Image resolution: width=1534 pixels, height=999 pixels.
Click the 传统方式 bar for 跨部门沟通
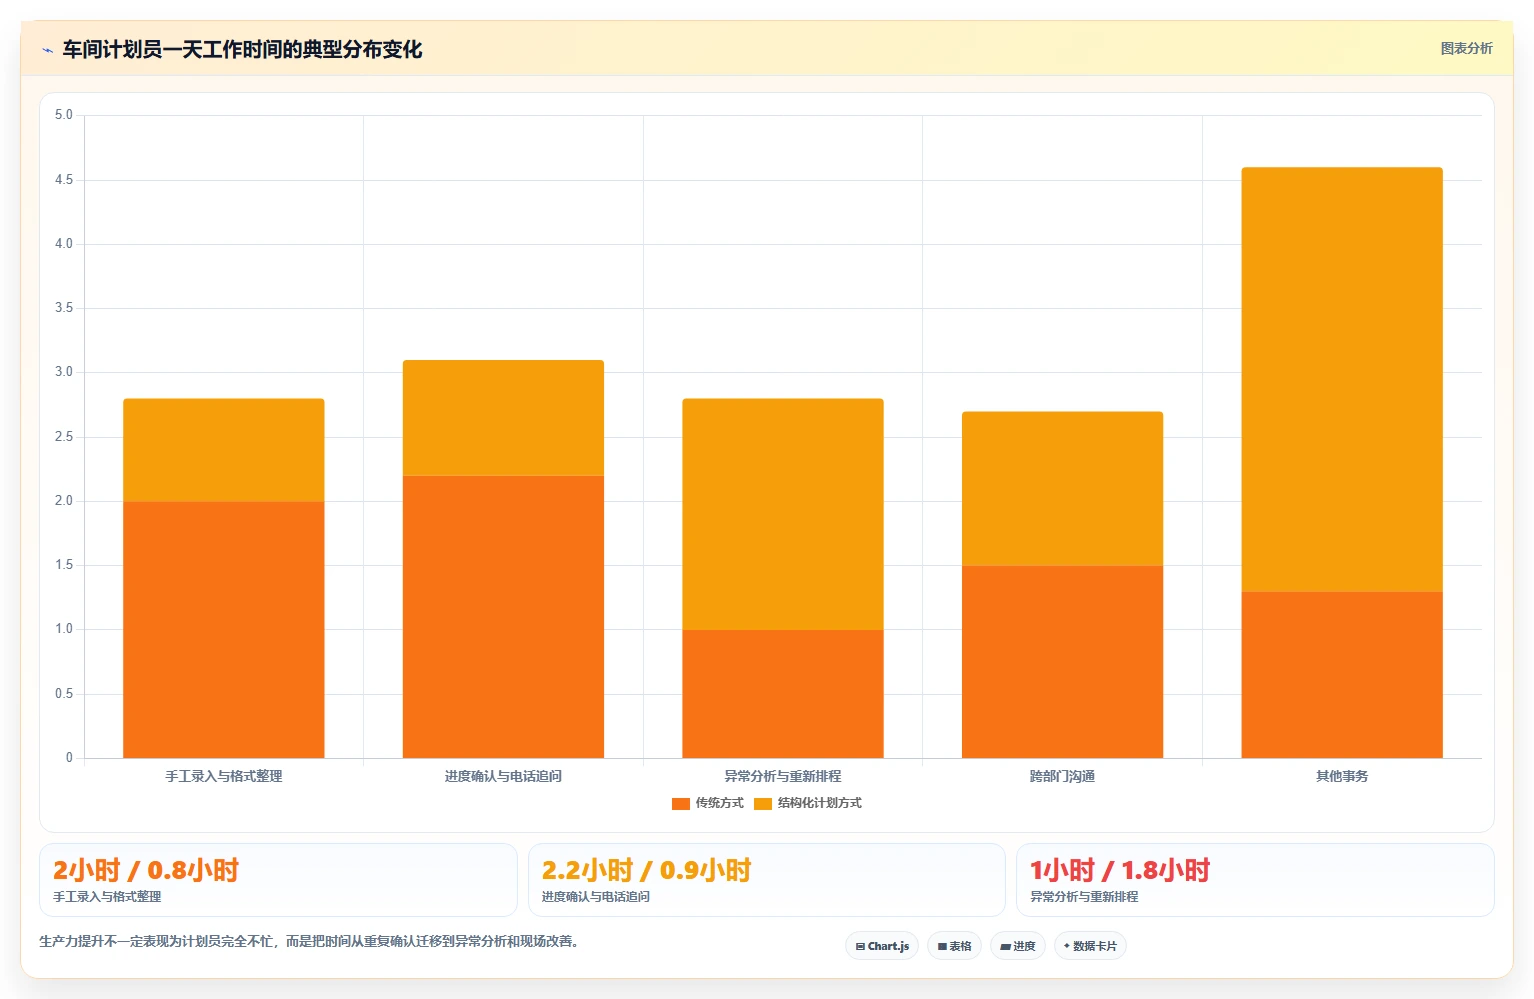[1062, 662]
